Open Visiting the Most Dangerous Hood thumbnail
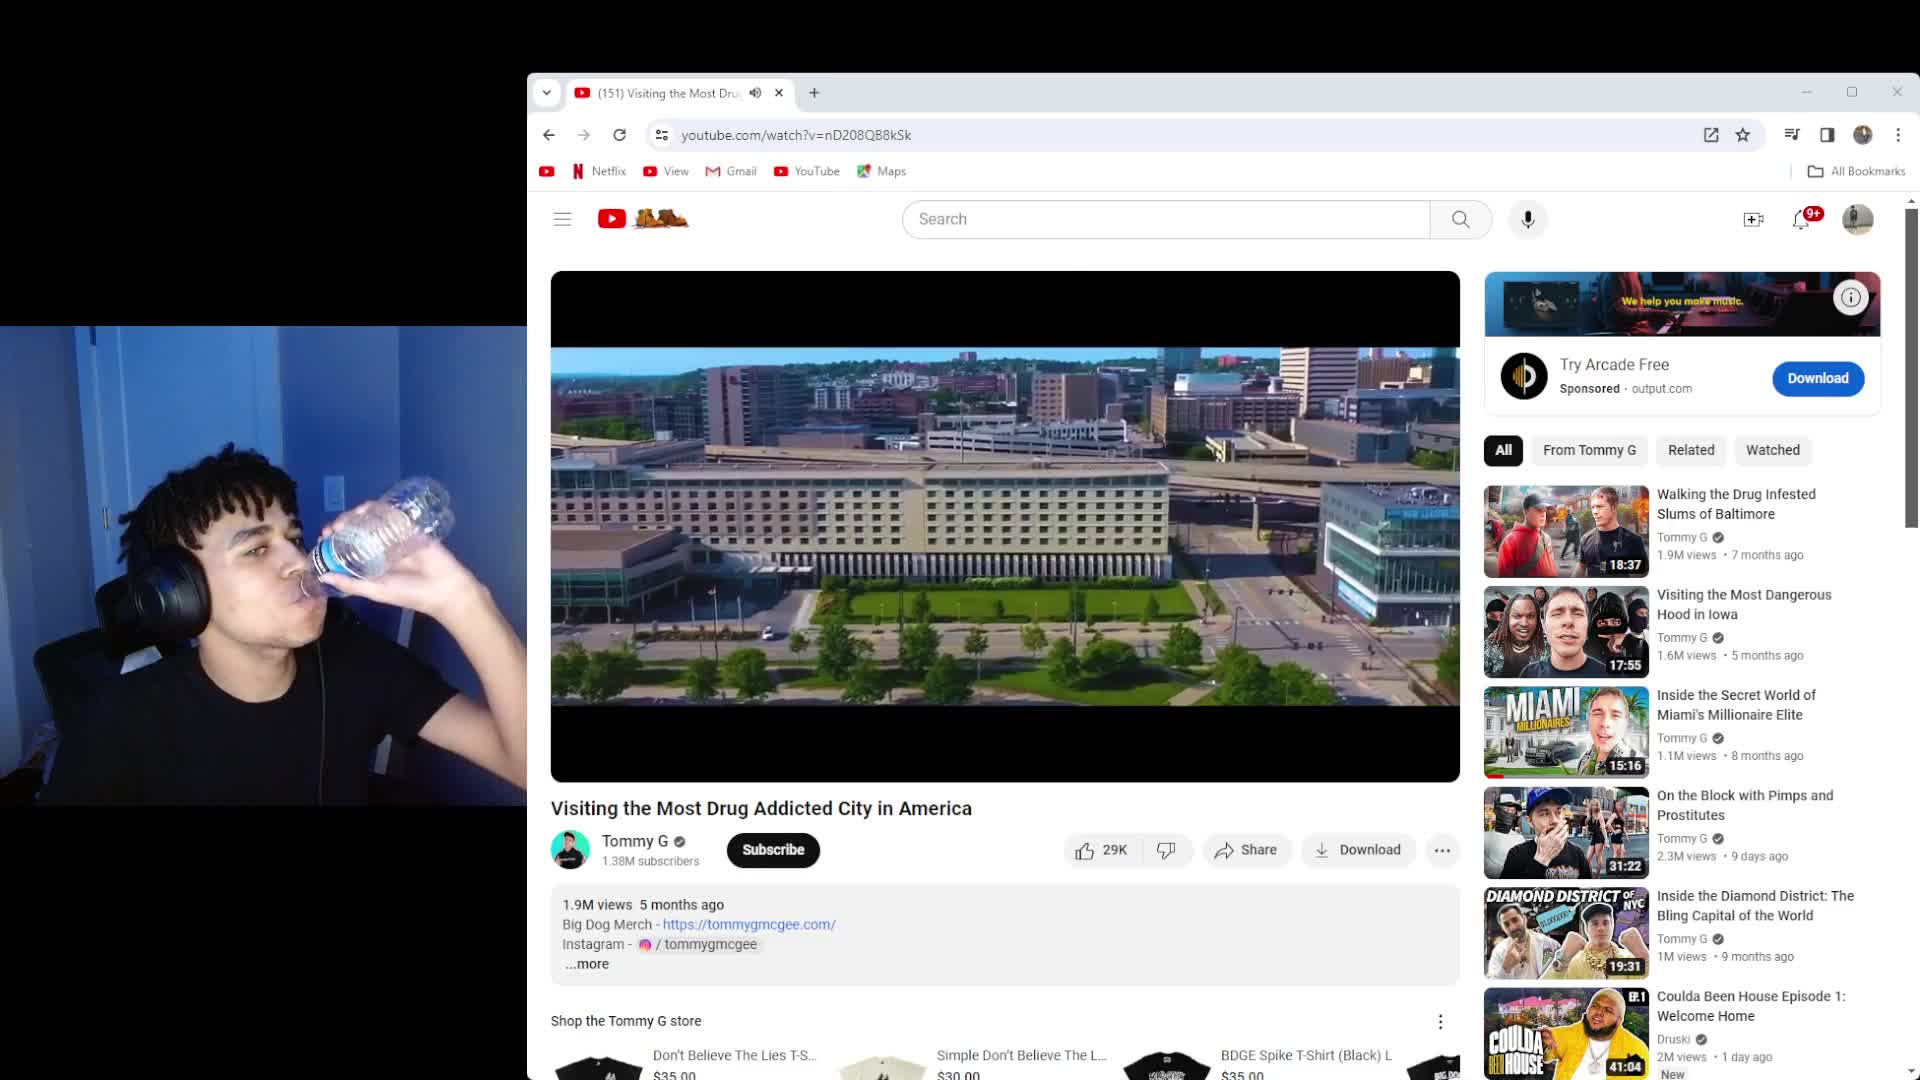1920x1080 pixels. 1566,632
